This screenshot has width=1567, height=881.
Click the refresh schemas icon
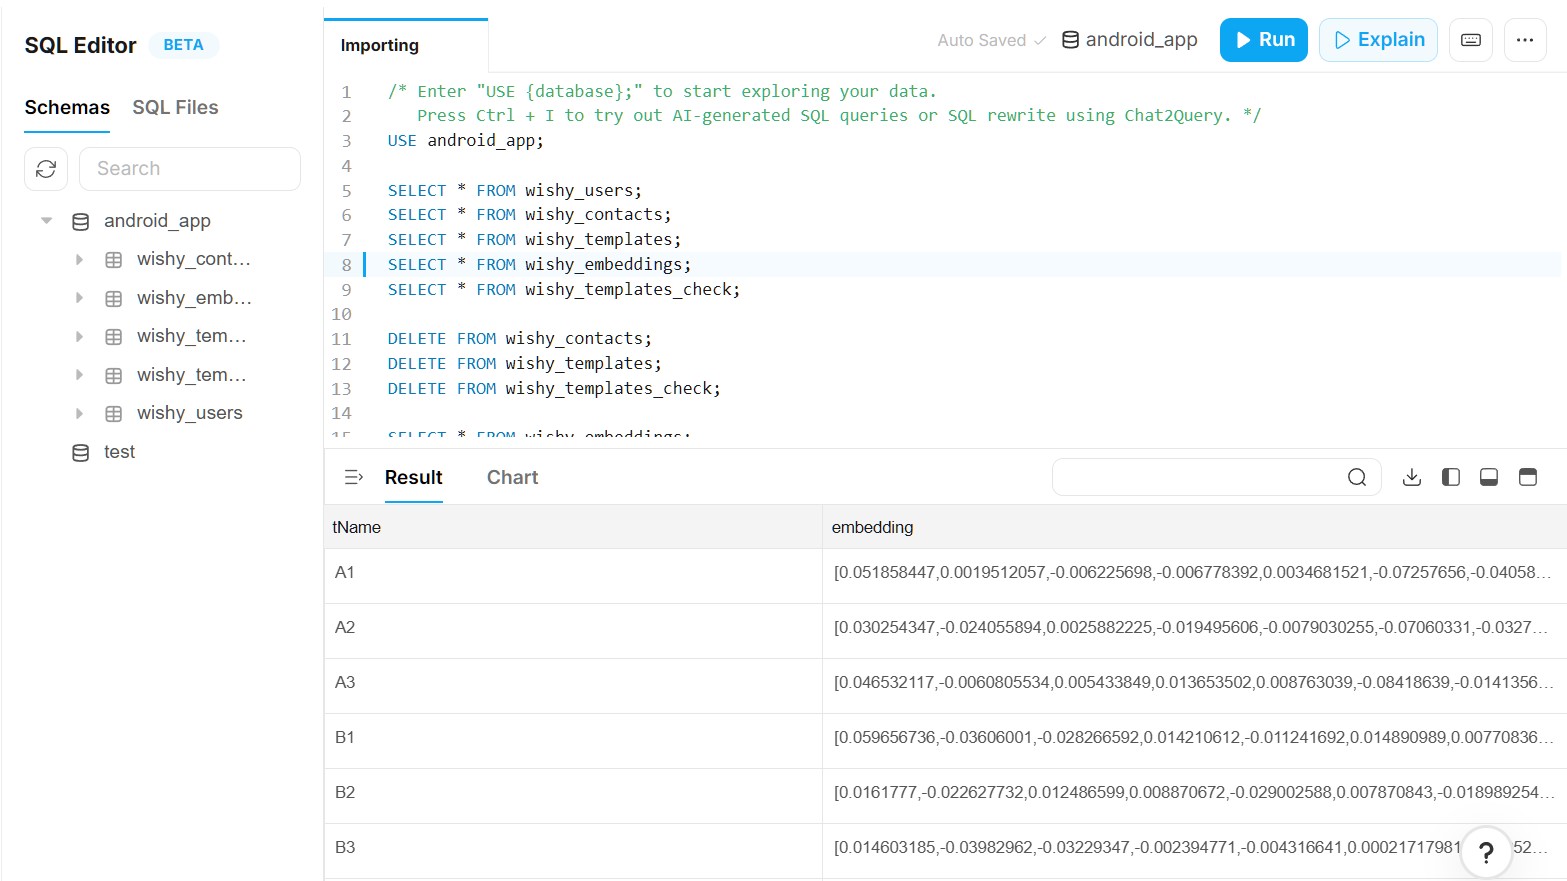pos(46,169)
